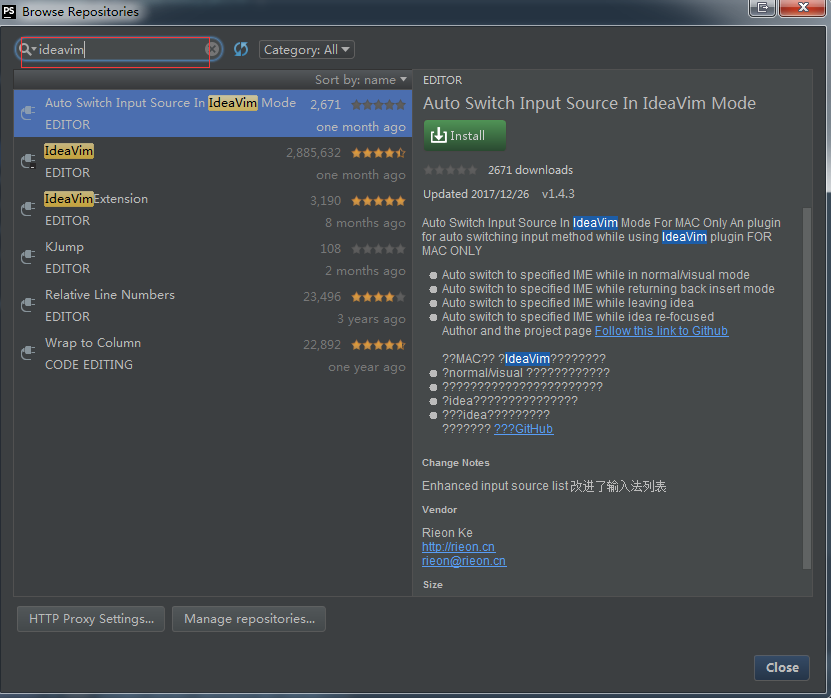
Task: Click plugin icon for Auto Switch Input Source
Action: point(28,113)
